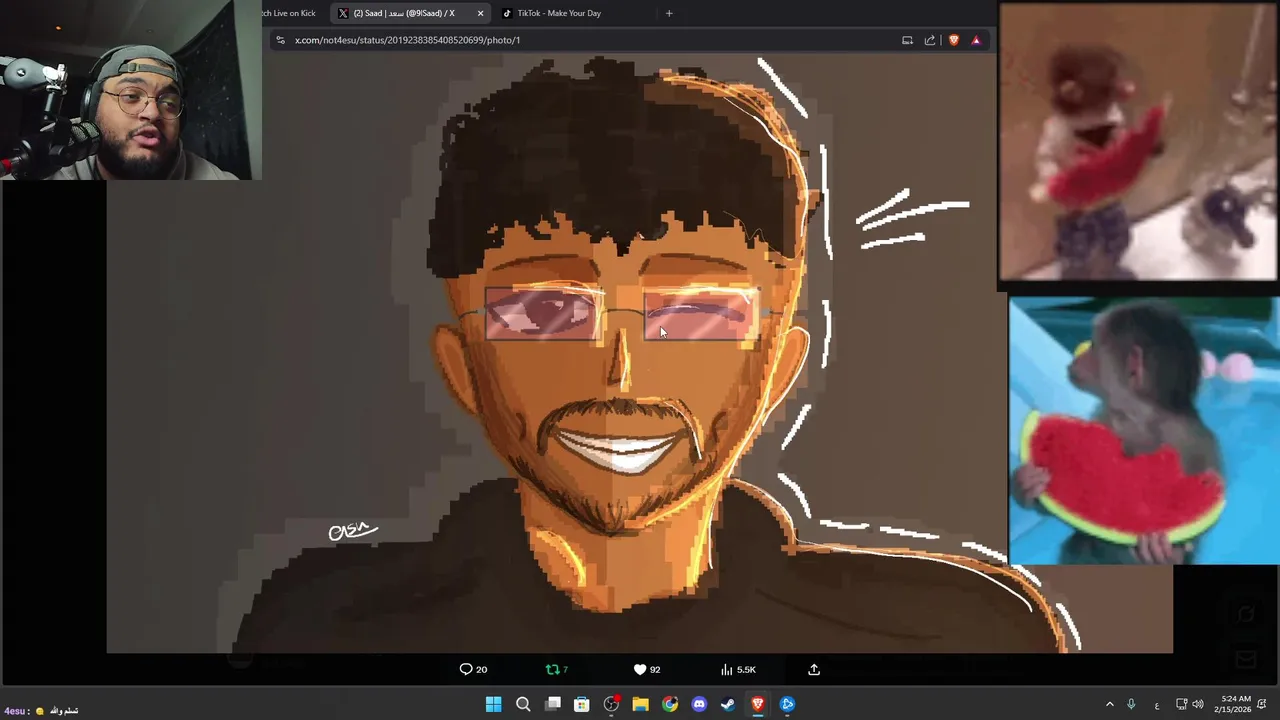Screen dimensions: 1280x720
Task: Click the share page icon in address bar
Action: [930, 40]
